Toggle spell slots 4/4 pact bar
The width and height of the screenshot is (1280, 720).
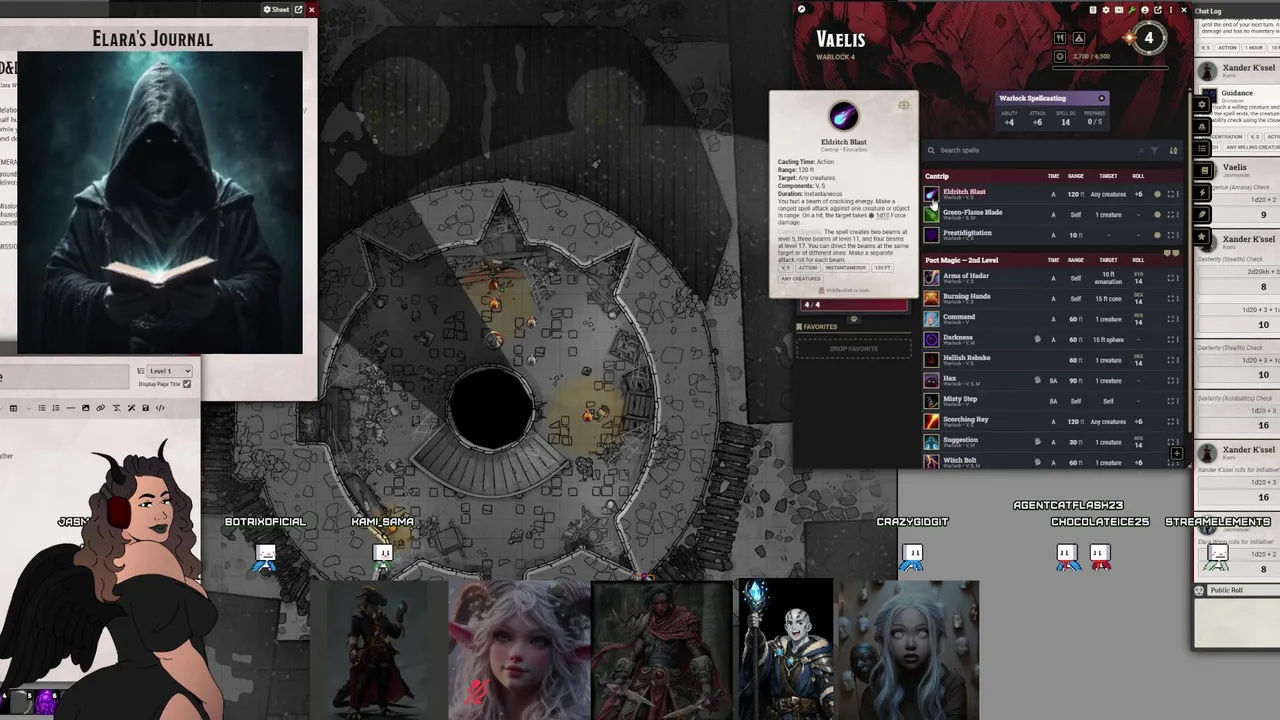coord(854,305)
